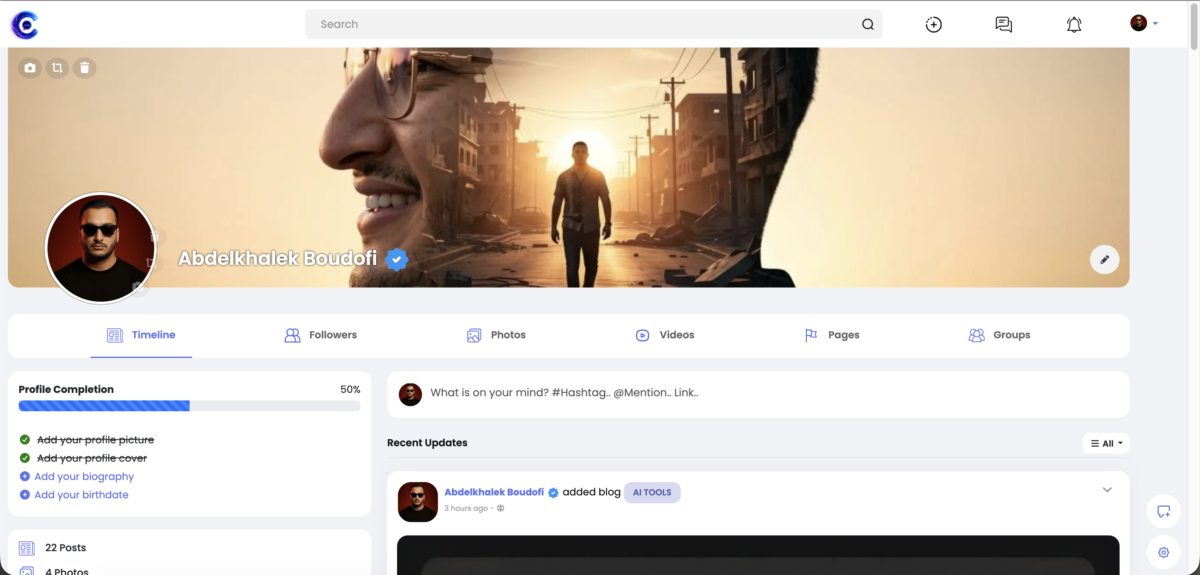
Task: Switch to the Videos tab
Action: [665, 335]
